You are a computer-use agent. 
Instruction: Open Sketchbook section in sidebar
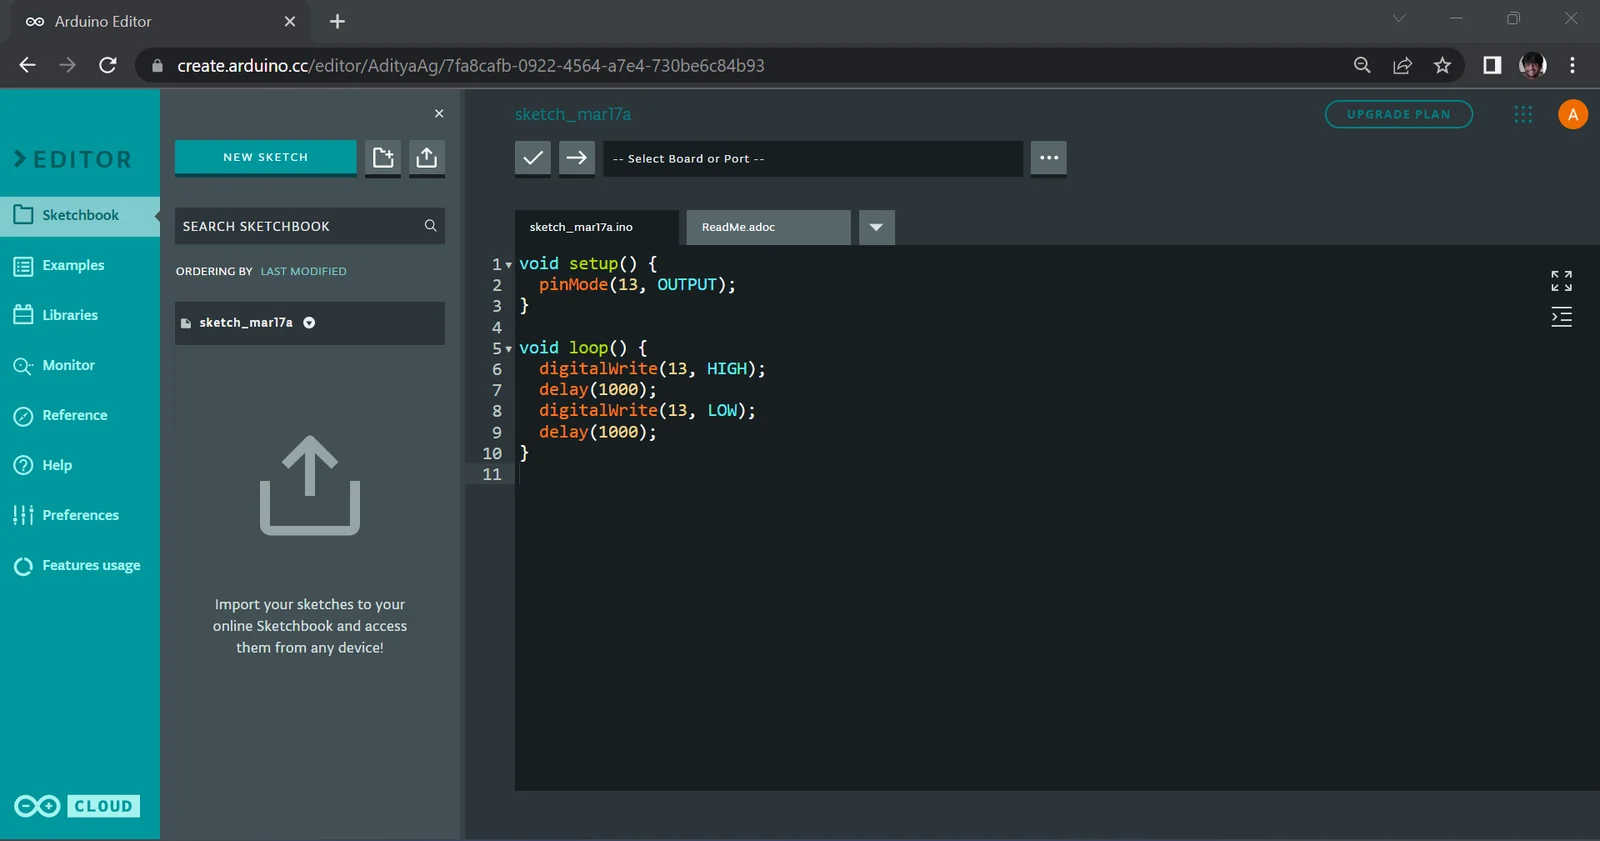tap(80, 215)
